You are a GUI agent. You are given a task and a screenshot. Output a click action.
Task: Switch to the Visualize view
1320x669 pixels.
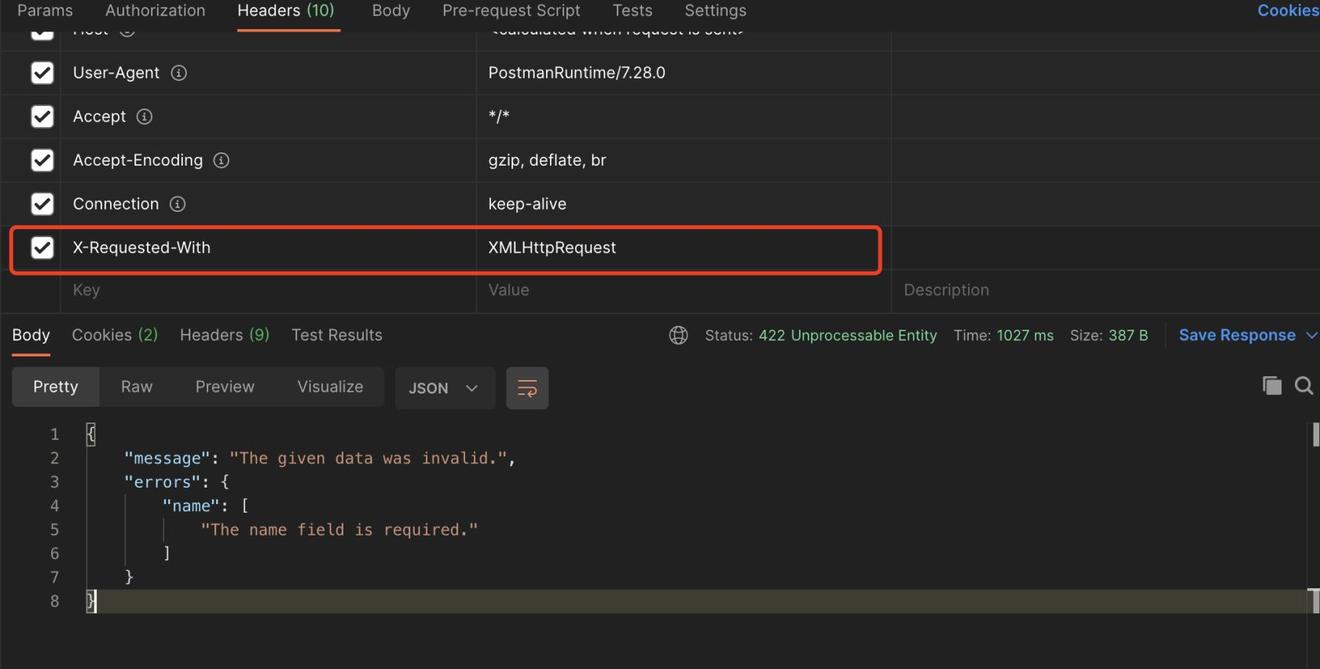330,387
